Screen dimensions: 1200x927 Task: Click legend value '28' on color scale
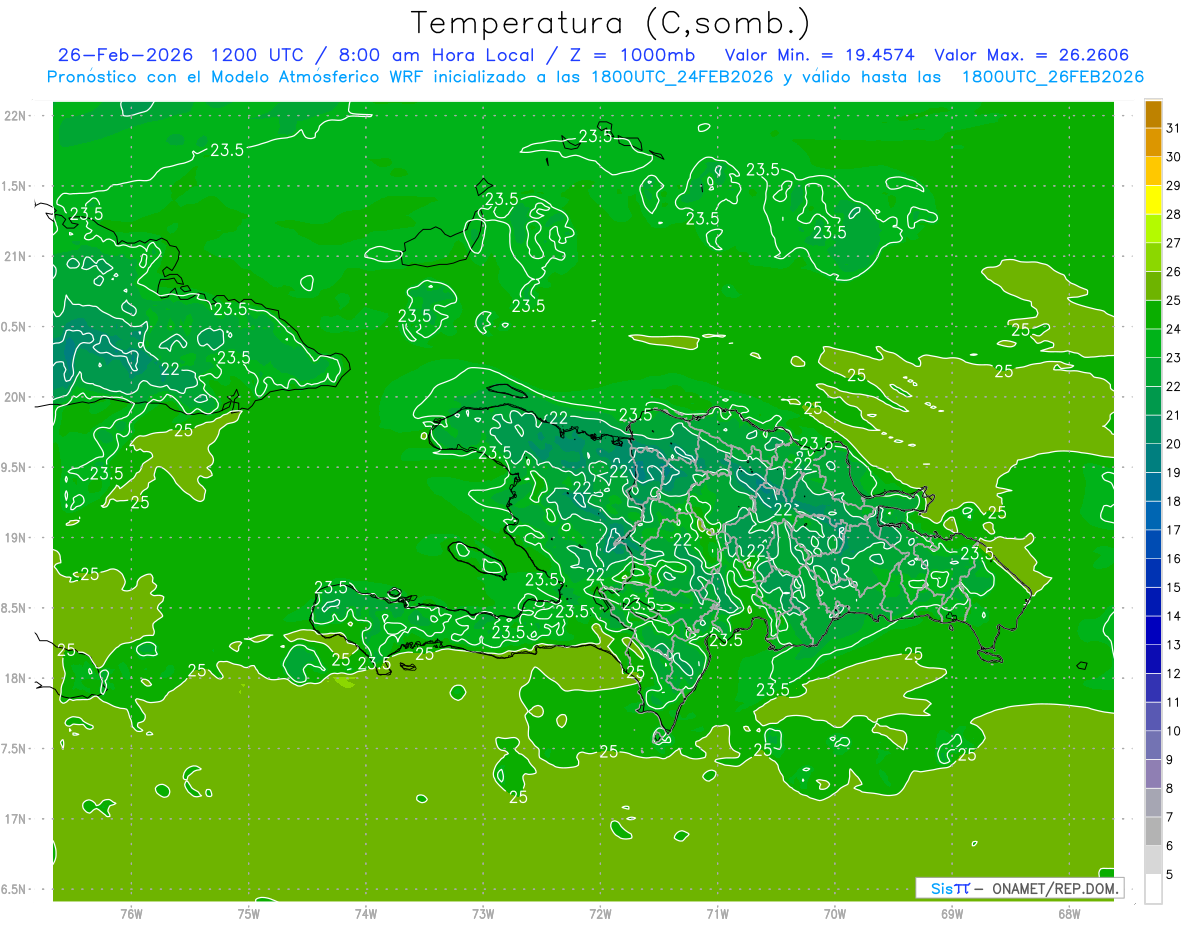tap(1174, 214)
